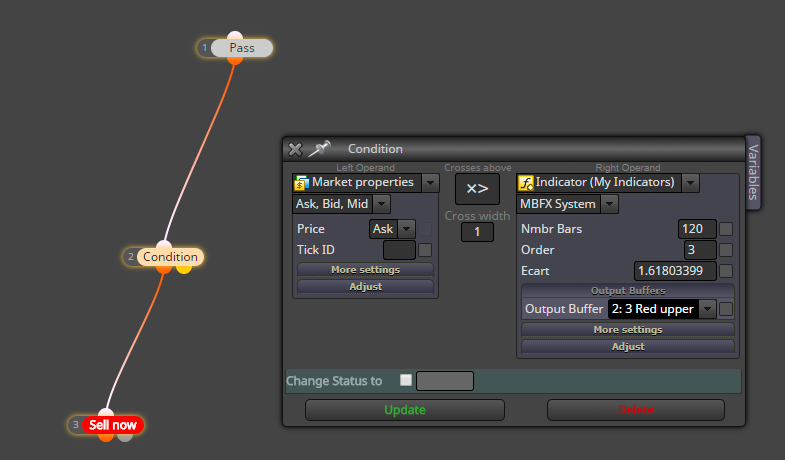Click the Indicator function icon in Right Operand
This screenshot has width=785, height=460.
[x=525, y=183]
